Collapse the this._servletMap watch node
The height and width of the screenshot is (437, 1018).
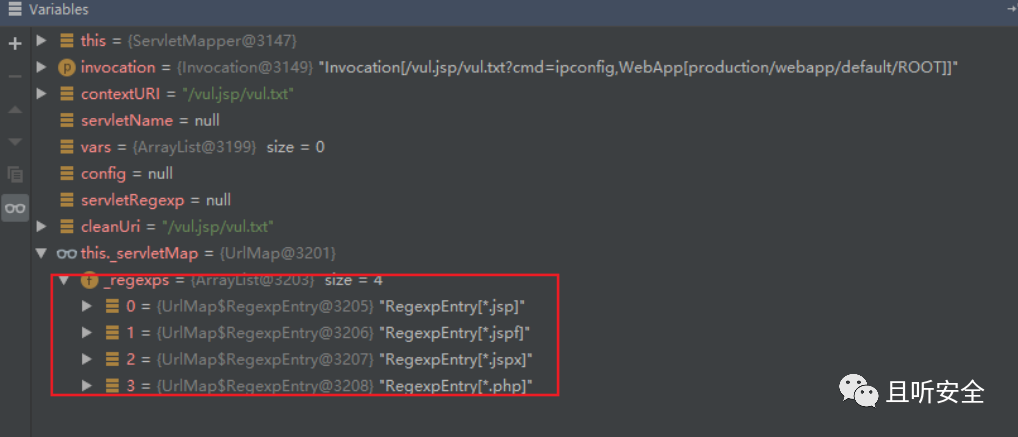pyautogui.click(x=42, y=253)
